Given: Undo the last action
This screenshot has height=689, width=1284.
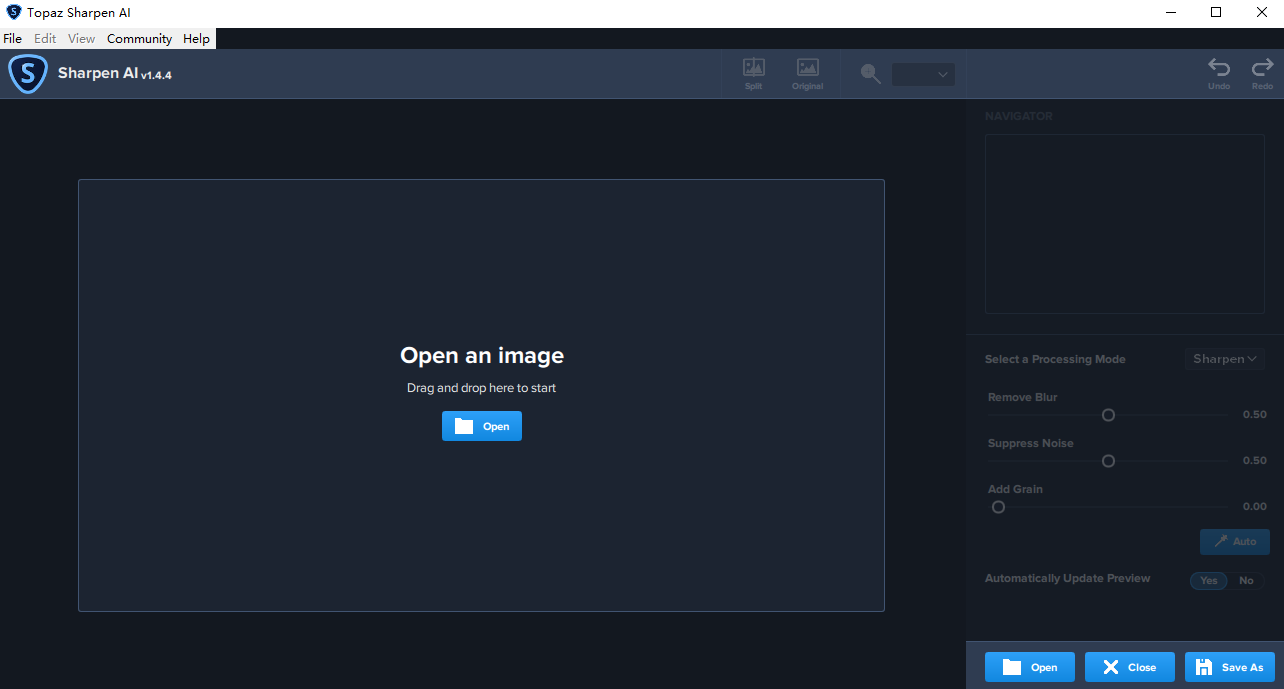Looking at the screenshot, I should 1219,74.
